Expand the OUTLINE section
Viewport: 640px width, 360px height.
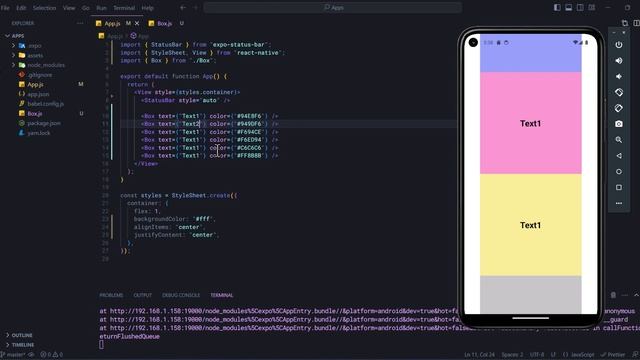coord(19,335)
